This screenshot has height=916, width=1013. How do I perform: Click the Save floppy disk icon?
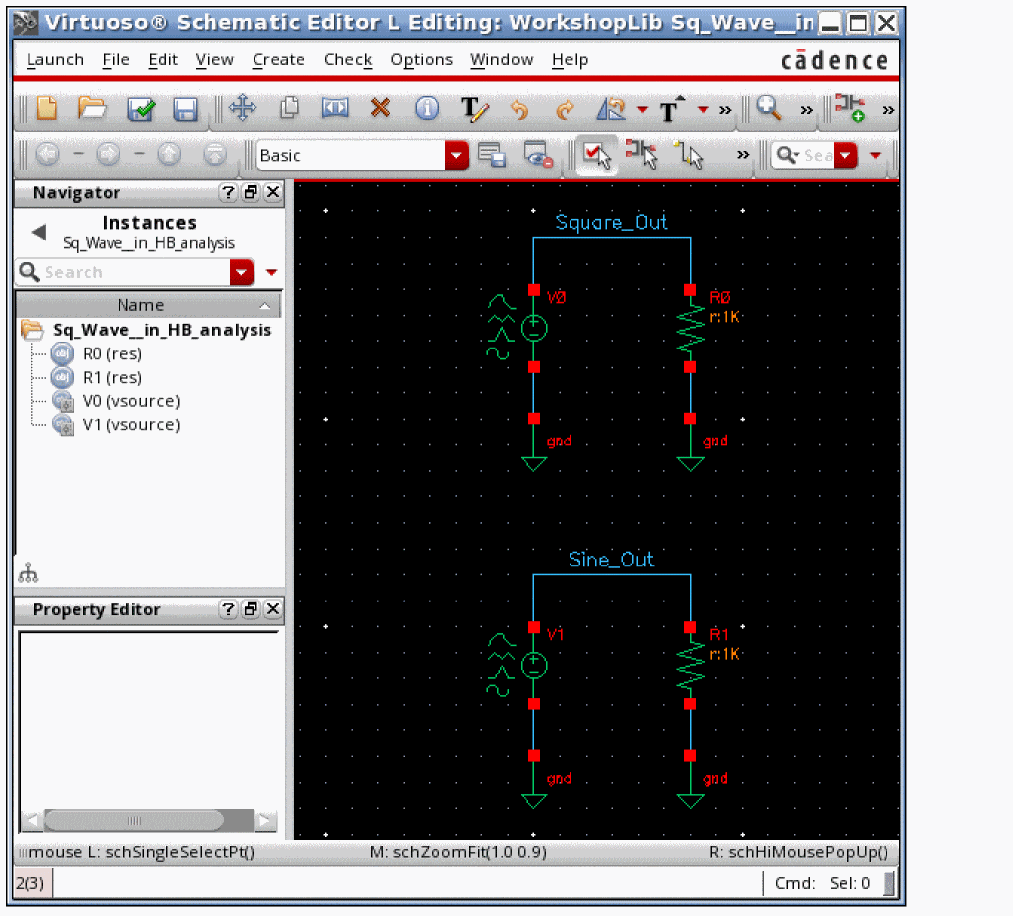point(186,109)
